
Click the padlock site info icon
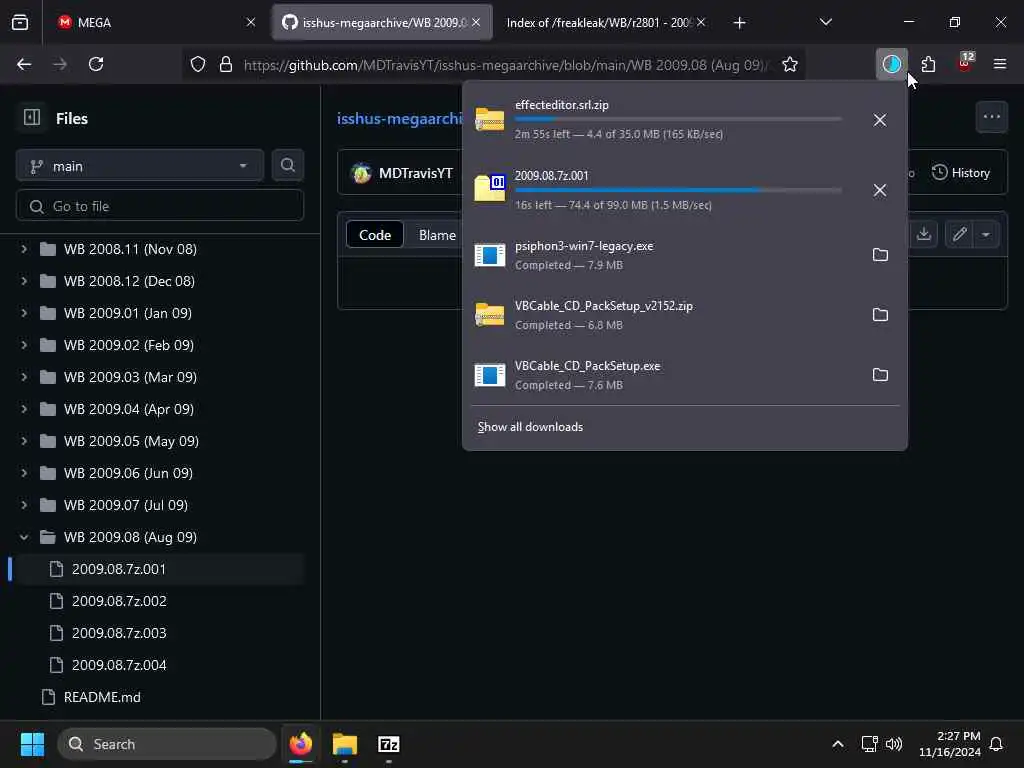[x=226, y=64]
